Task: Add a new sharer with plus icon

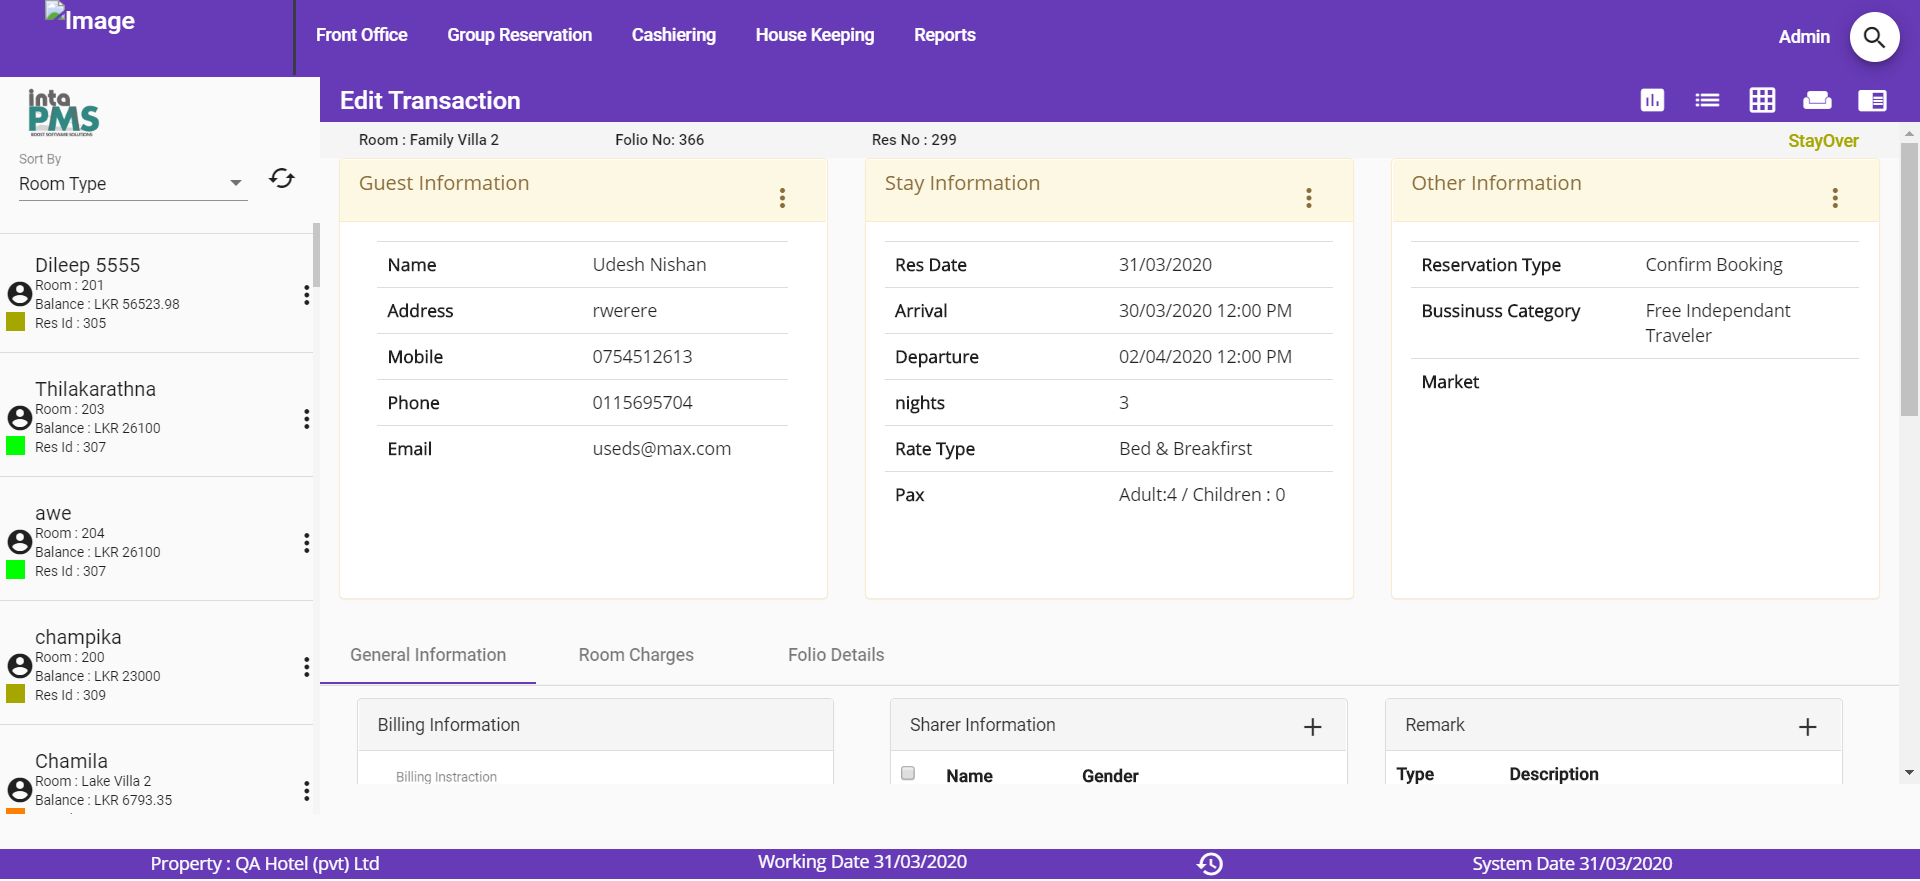Action: (x=1313, y=727)
